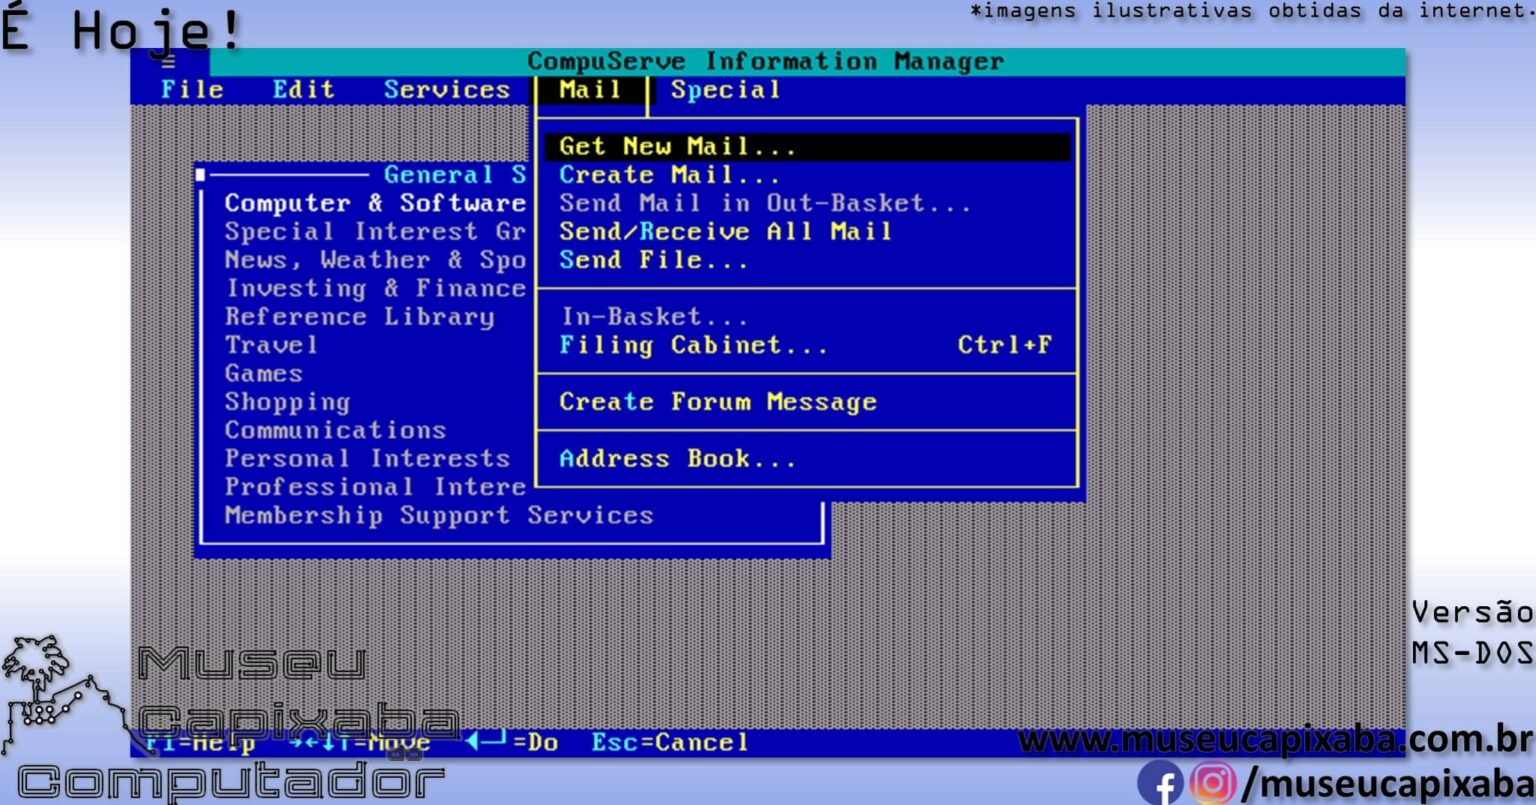Select Travel in the General Services list

[x=273, y=345]
